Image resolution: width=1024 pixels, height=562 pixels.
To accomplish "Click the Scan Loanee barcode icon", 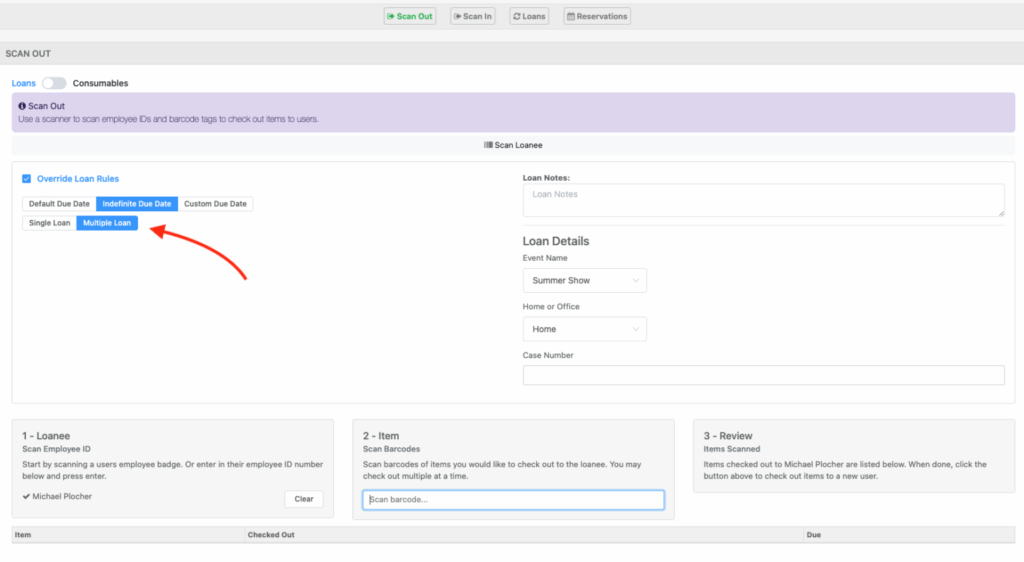I will (488, 145).
